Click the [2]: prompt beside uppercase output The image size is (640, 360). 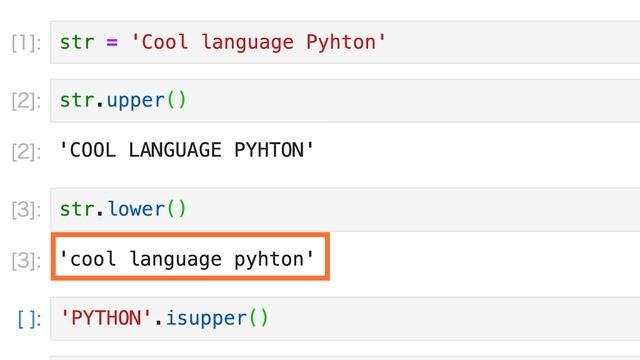click(x=26, y=152)
